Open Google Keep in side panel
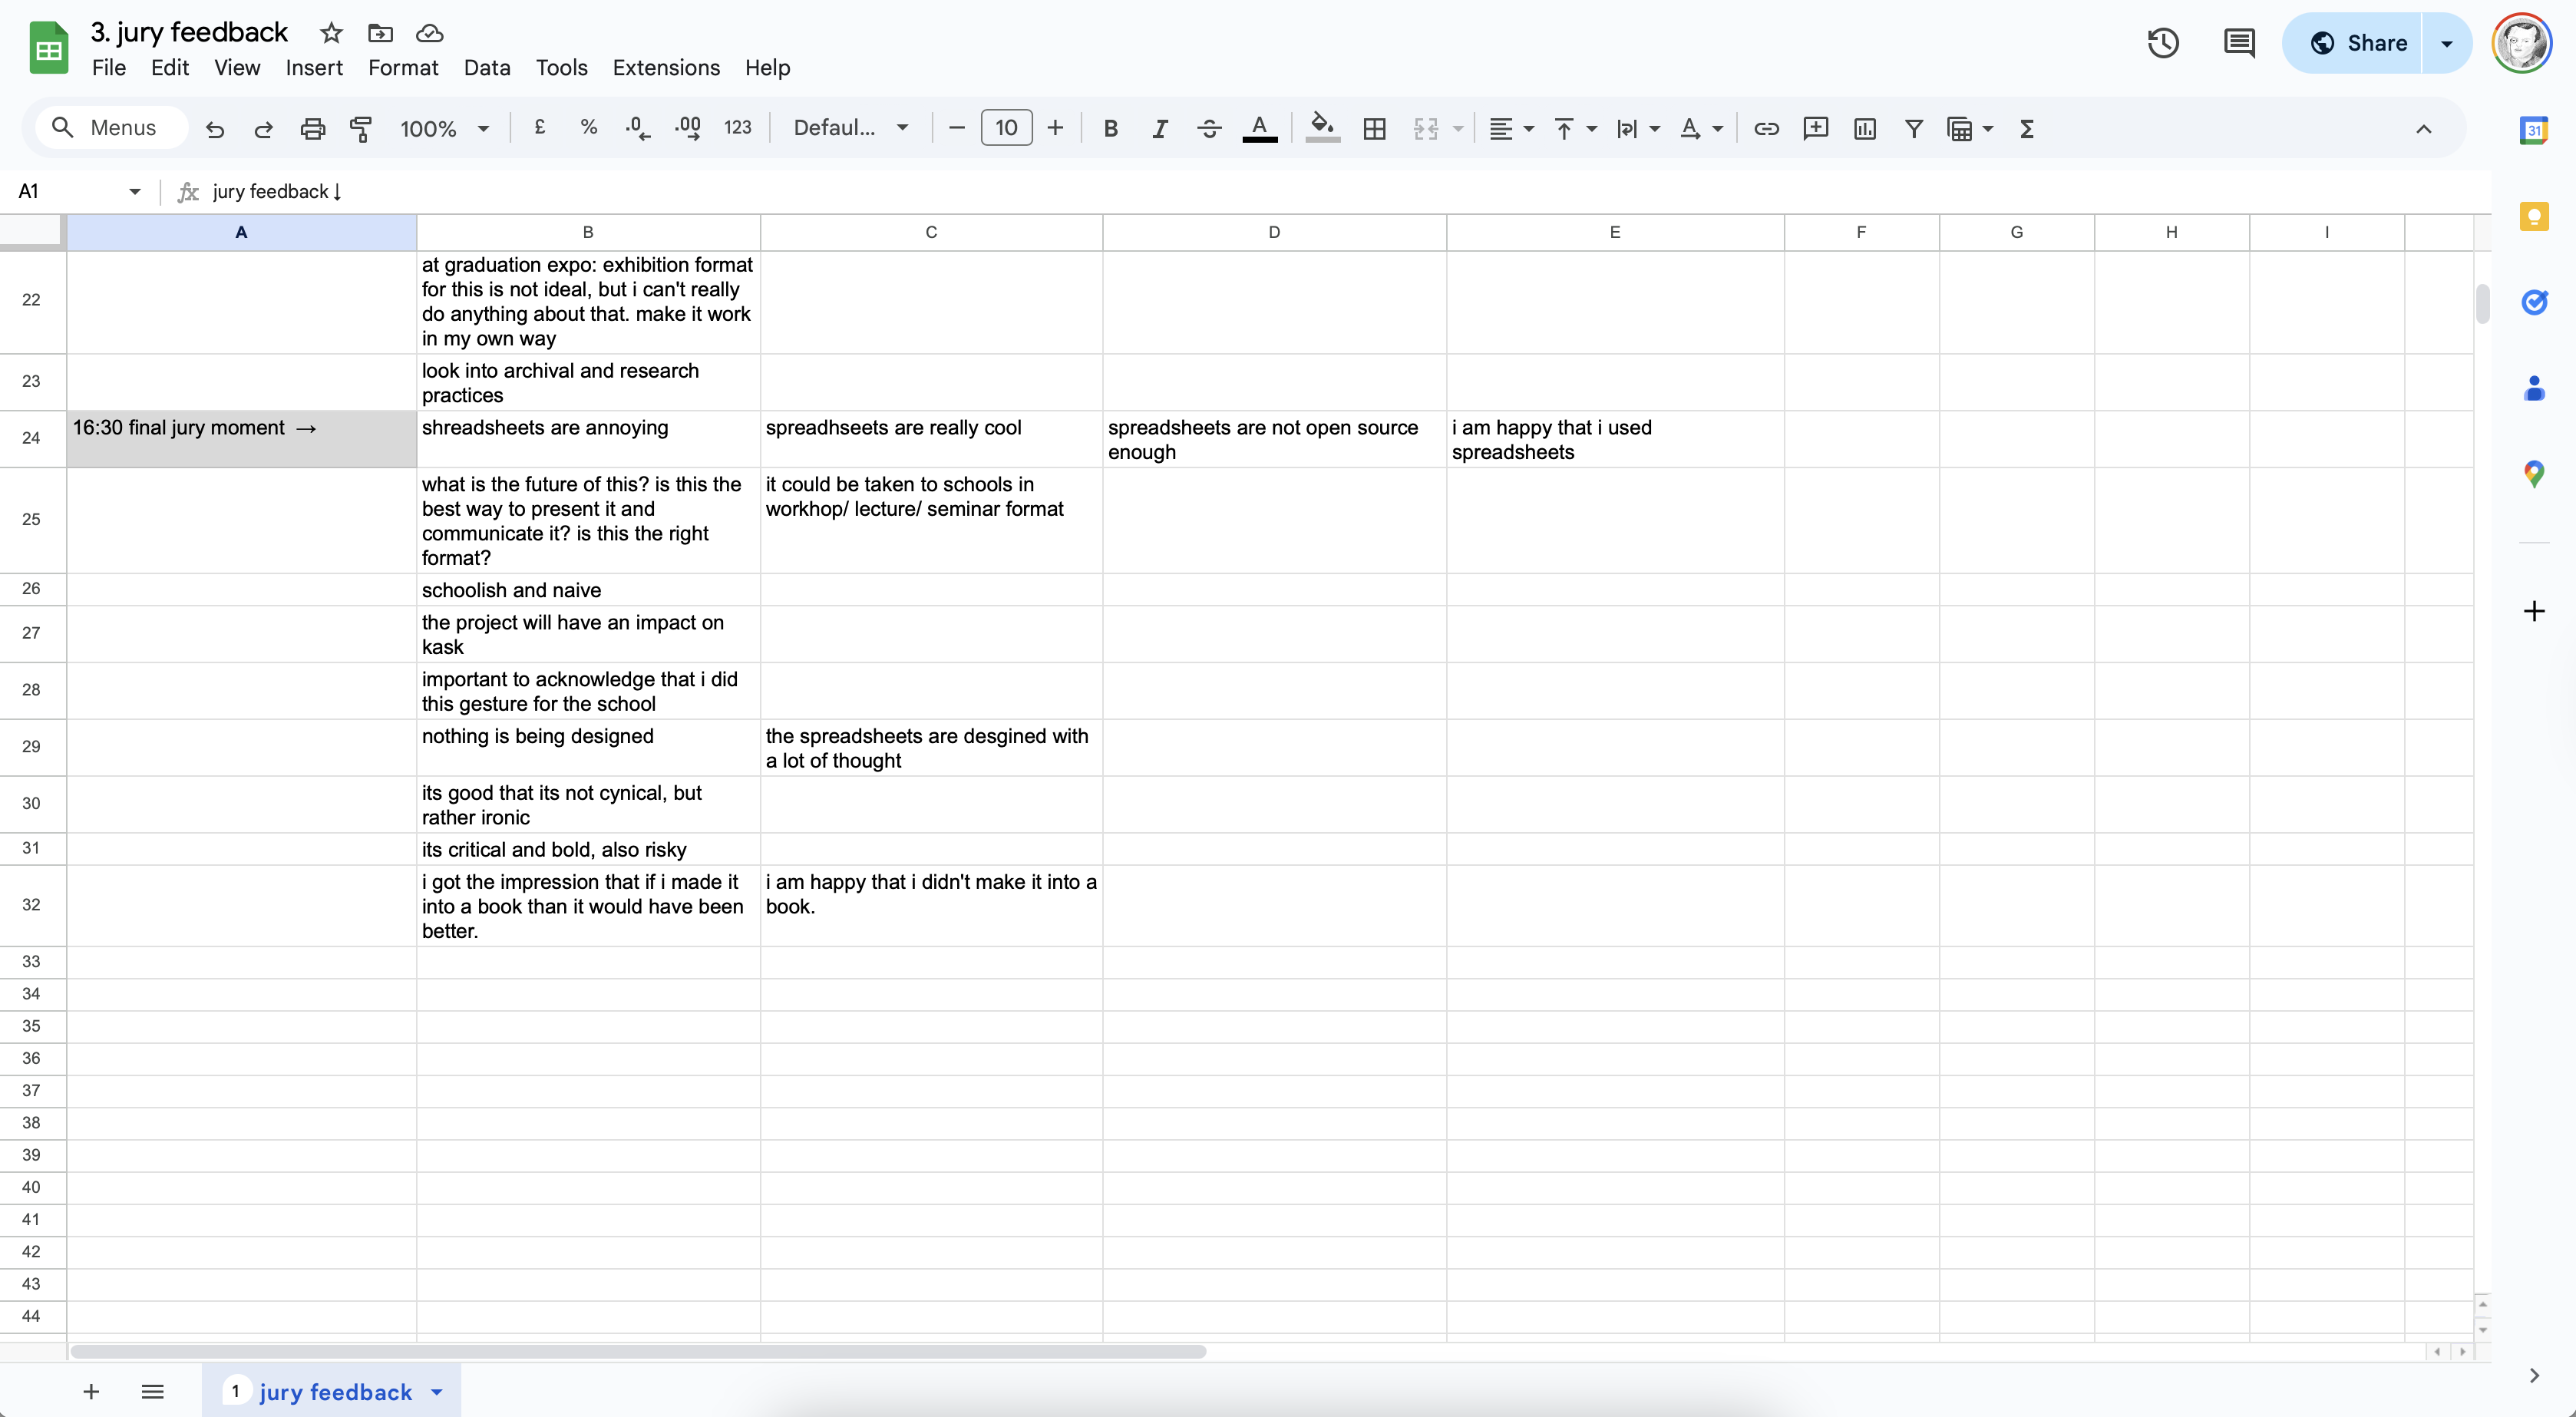Screen dimensions: 2576x1417 coord(2533,216)
